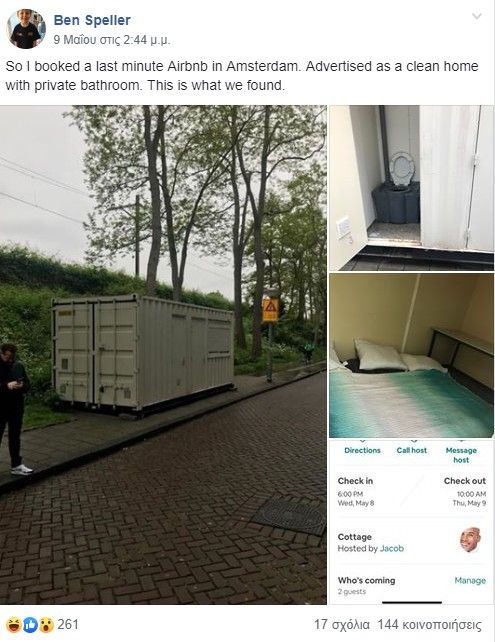The image size is (495, 642).
Task: Tap Directions in the booking screenshot
Action: [x=362, y=450]
